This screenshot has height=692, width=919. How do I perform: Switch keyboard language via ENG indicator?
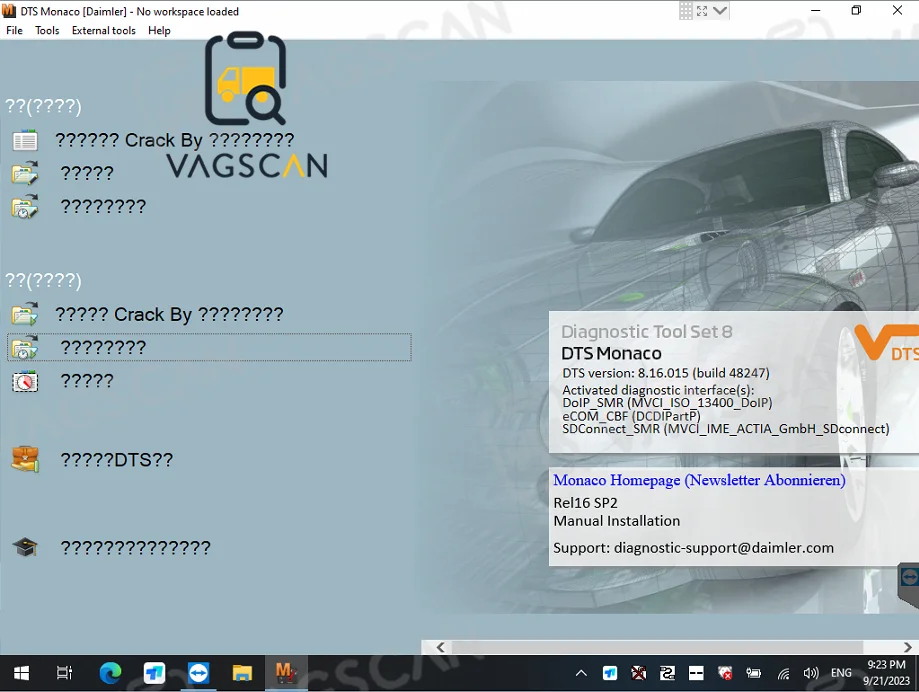click(841, 672)
